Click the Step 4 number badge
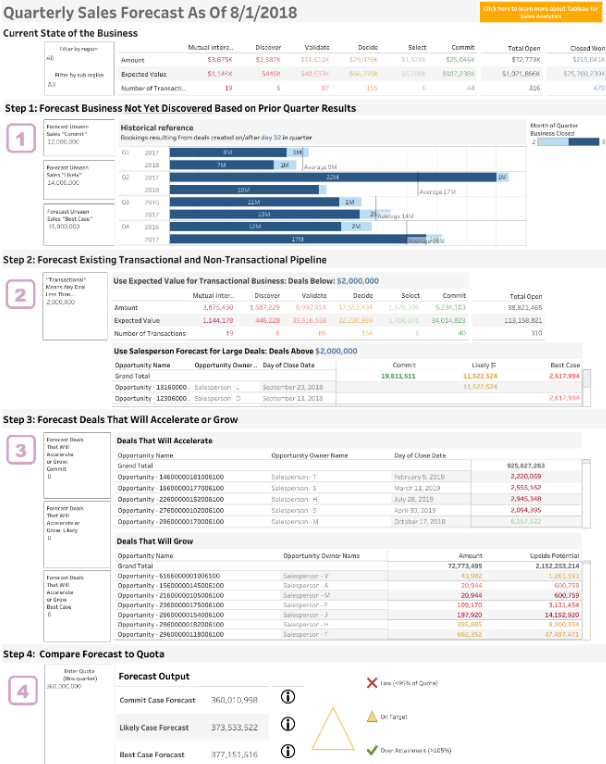The width and height of the screenshot is (606, 764). [x=23, y=691]
